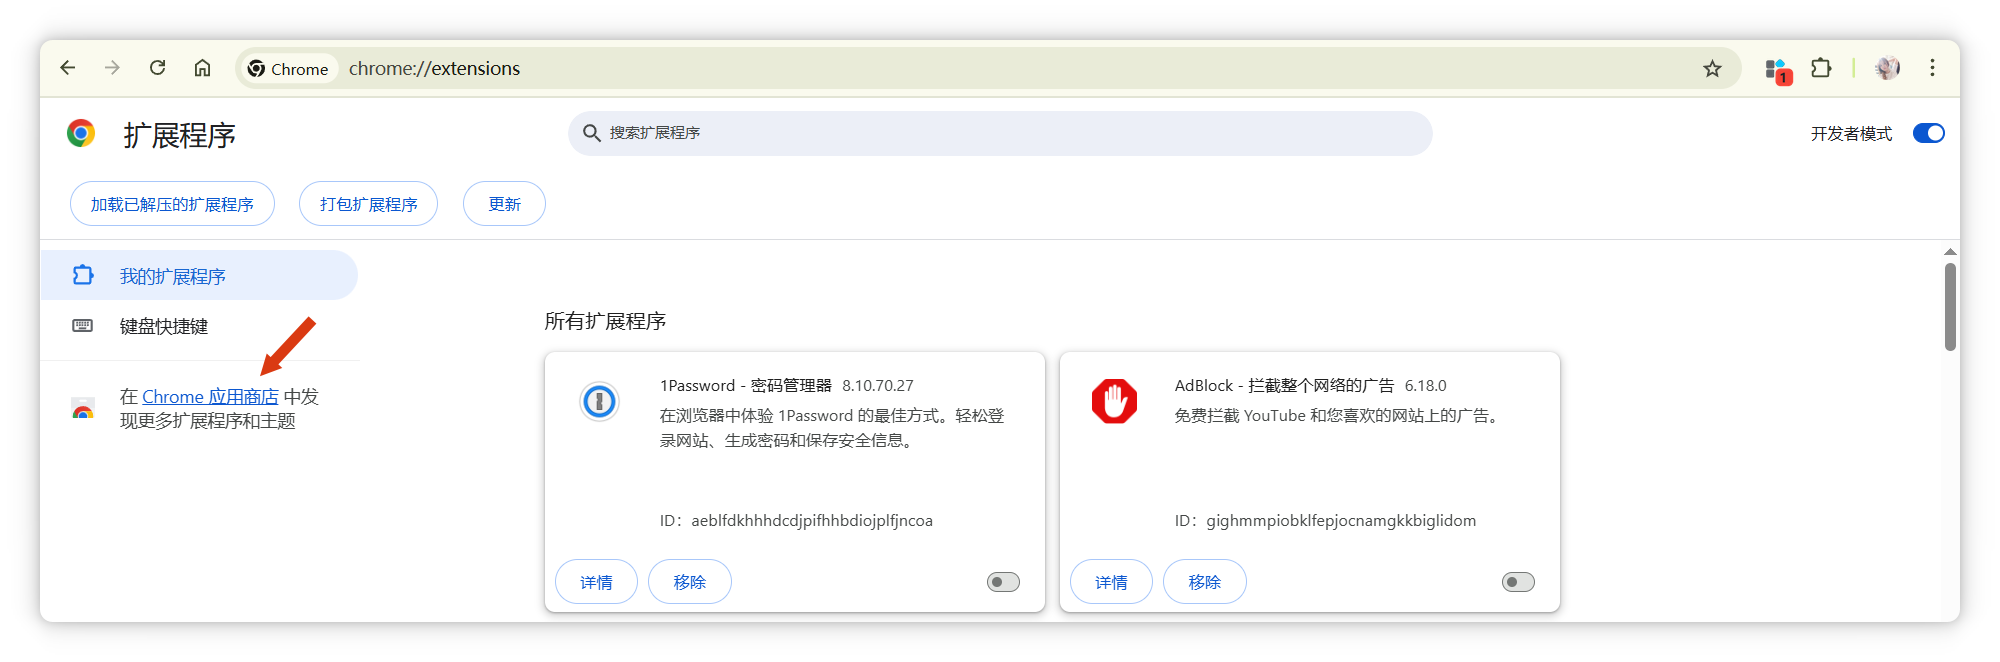The image size is (2000, 662).
Task: Click 打包扩展程序 button
Action: pos(368,204)
